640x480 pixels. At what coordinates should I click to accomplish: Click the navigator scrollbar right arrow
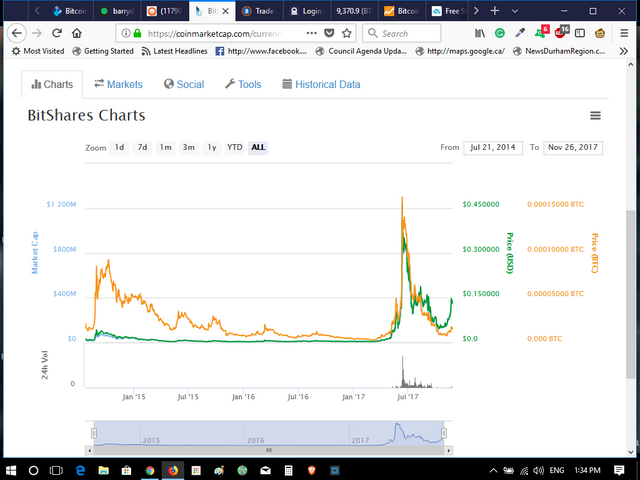pyautogui.click(x=449, y=451)
